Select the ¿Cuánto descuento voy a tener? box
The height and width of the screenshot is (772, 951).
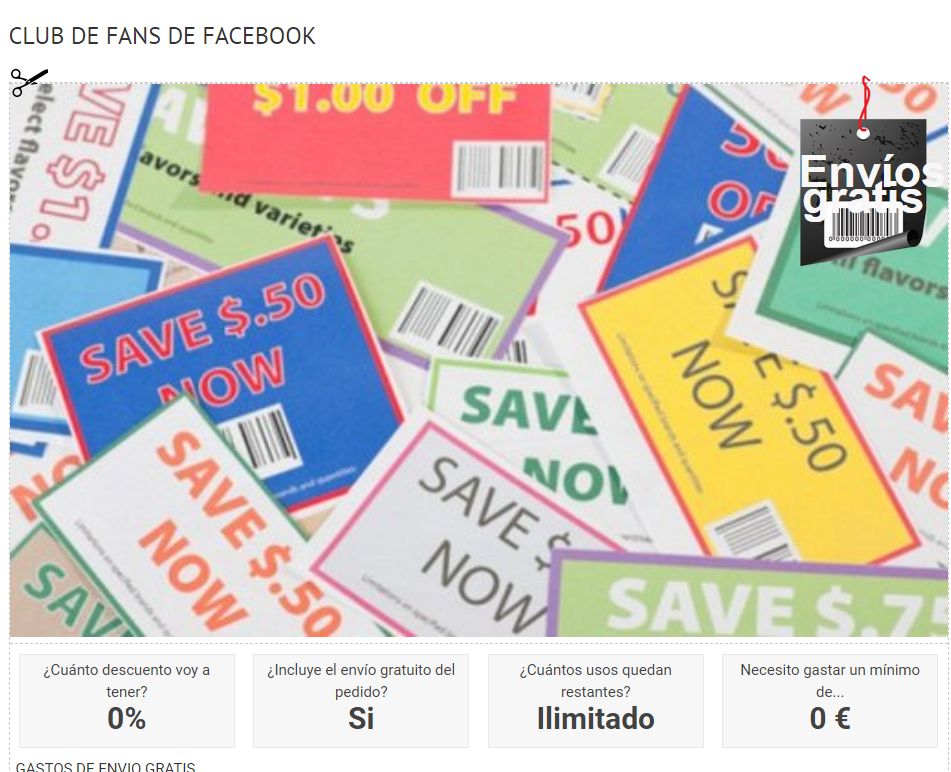pos(127,700)
